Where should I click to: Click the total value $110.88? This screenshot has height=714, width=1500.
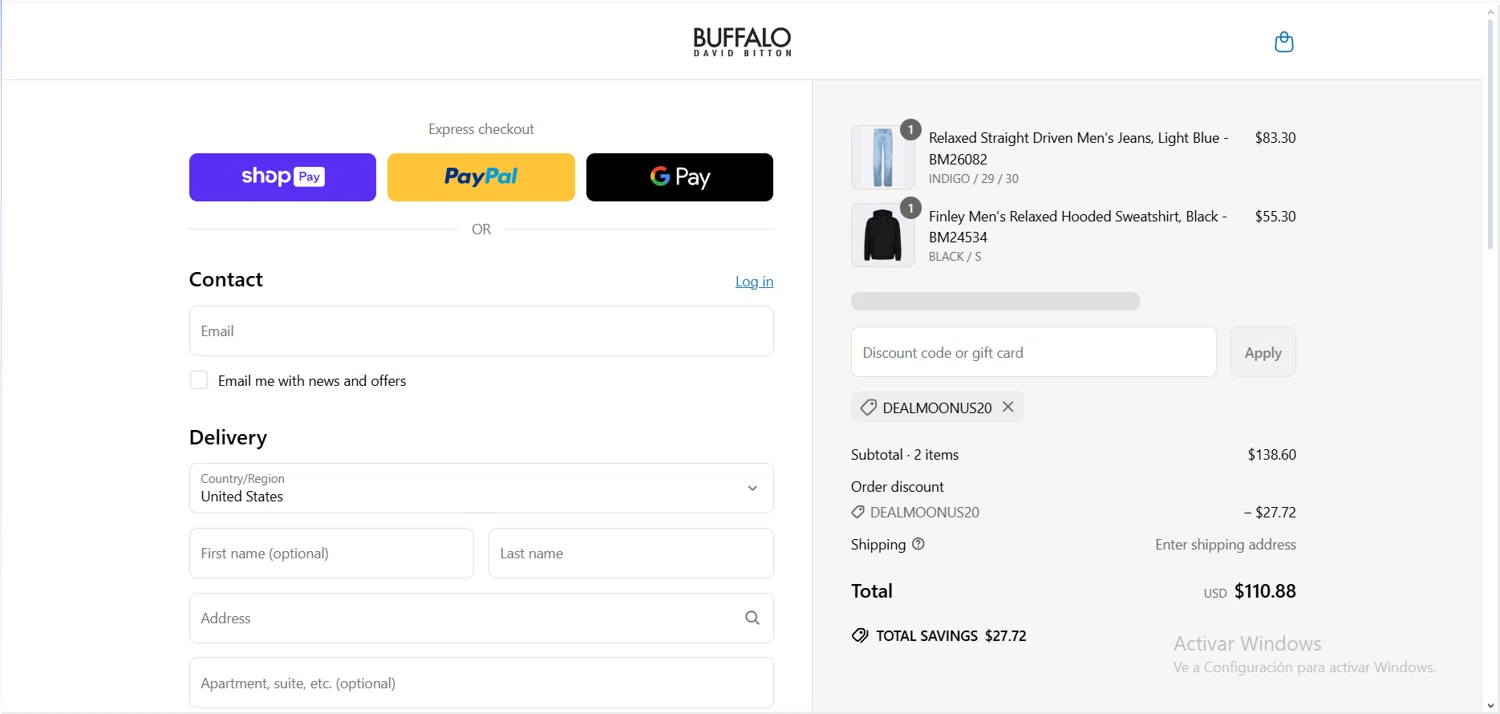pyautogui.click(x=1265, y=591)
